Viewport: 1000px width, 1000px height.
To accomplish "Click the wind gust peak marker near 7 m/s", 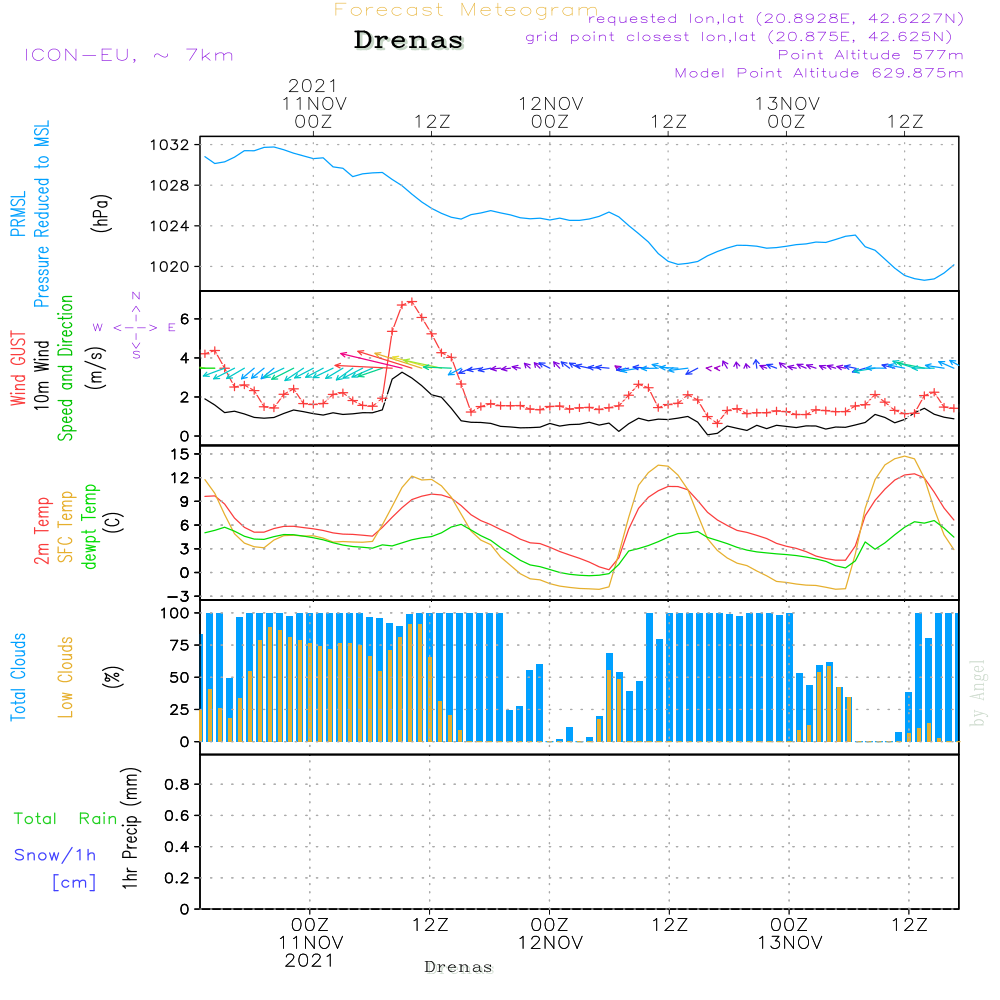I will click(412, 302).
